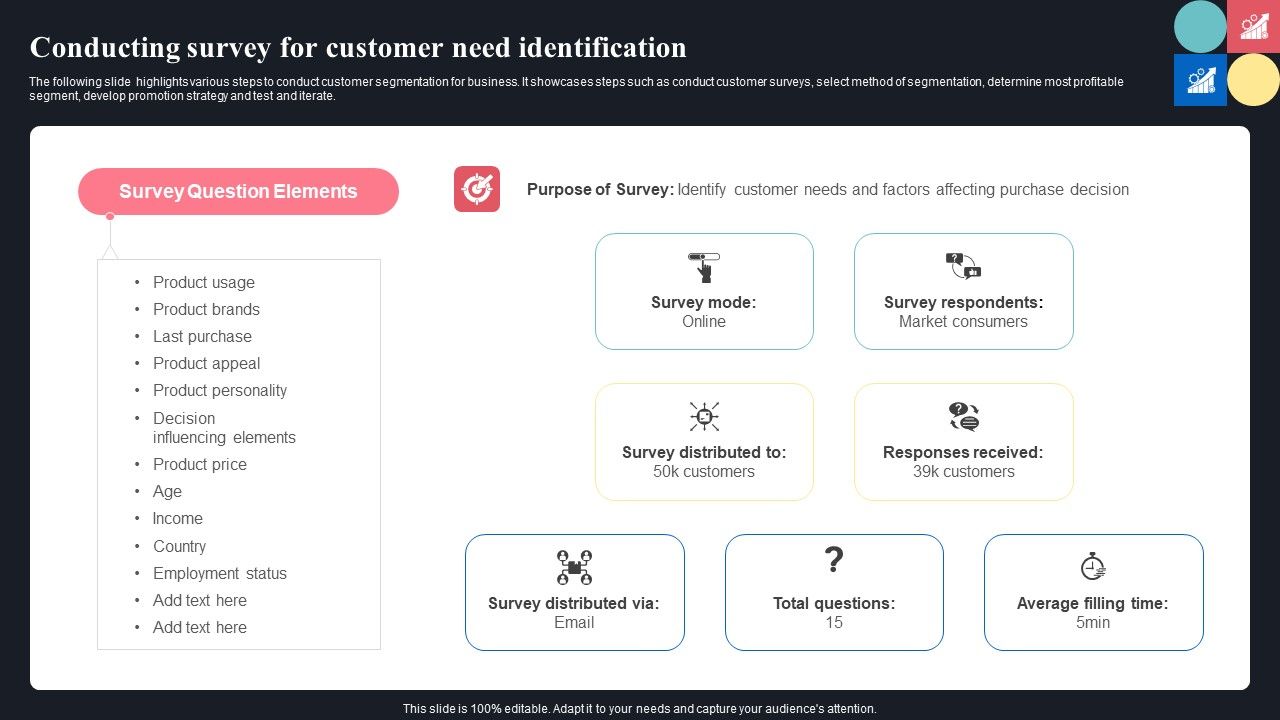
Task: Select the teal circle shape in top-right corner
Action: point(1200,27)
